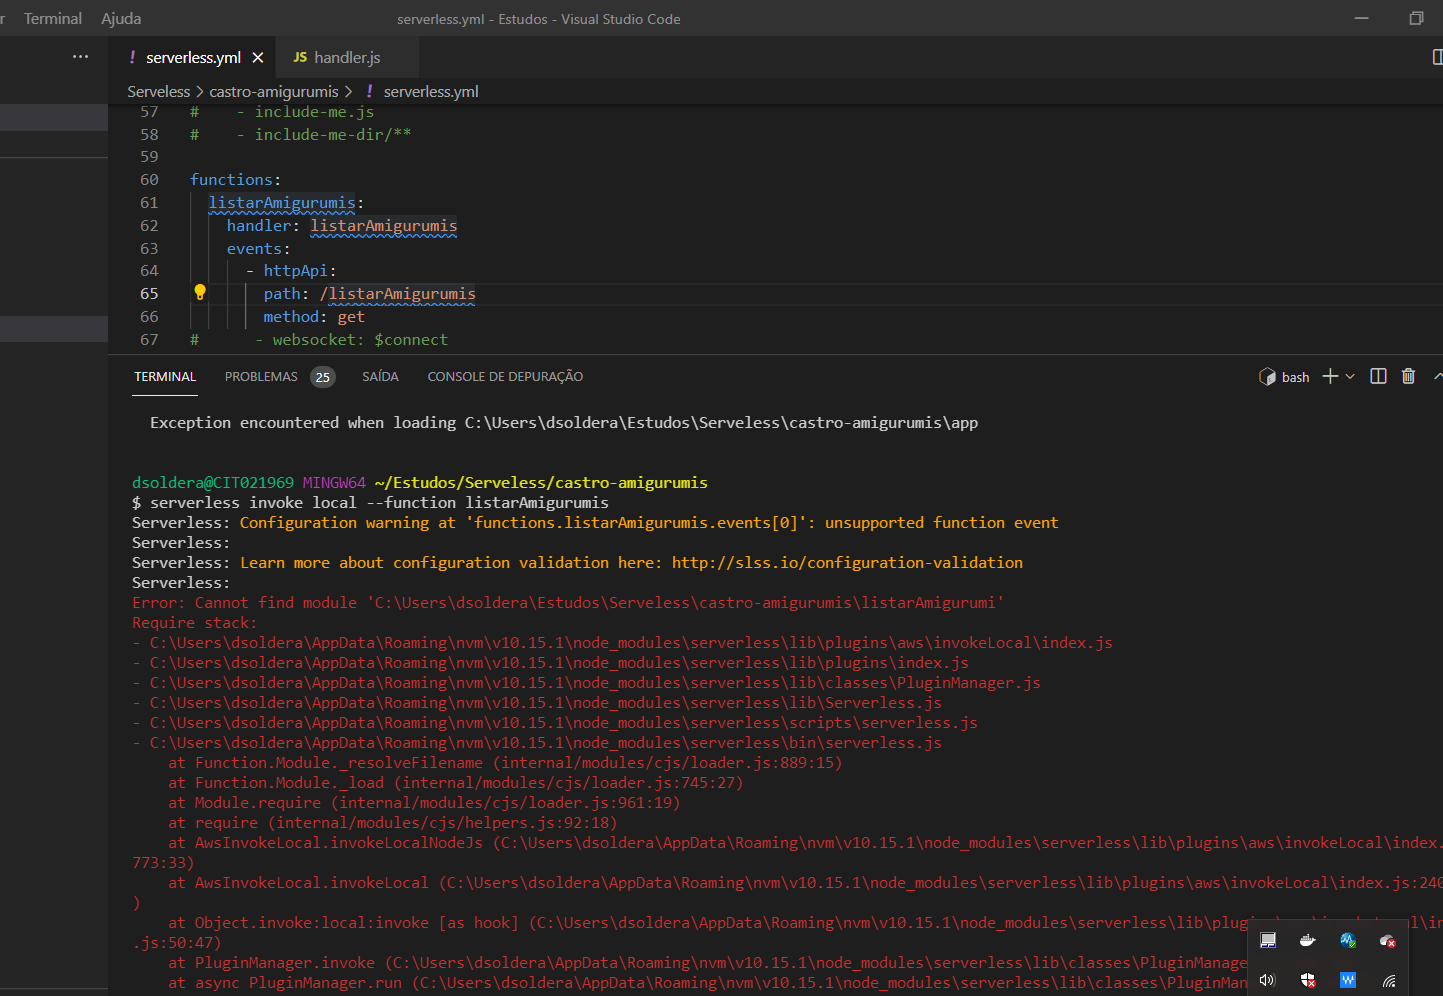Screen dimensions: 1443x996
Task: Close the serverless.yml editor tab
Action: click(258, 58)
